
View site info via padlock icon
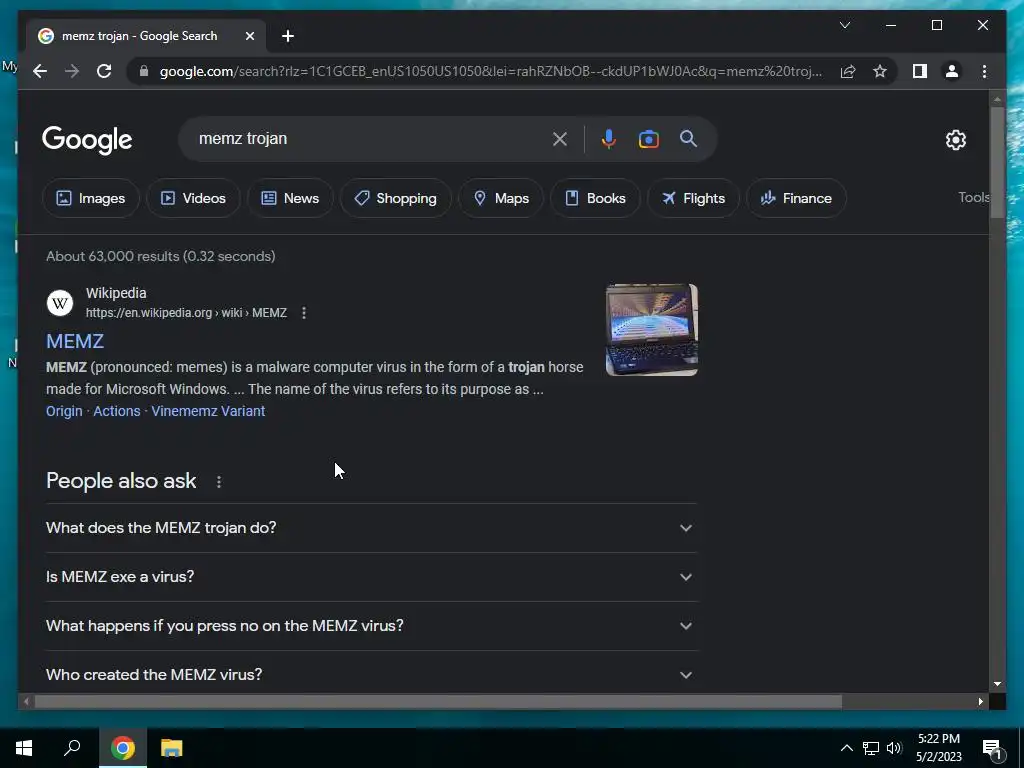pyautogui.click(x=144, y=71)
